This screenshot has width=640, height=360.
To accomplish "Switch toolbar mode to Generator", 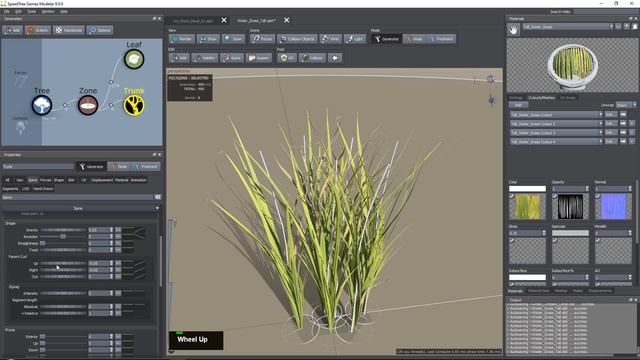I will [386, 39].
